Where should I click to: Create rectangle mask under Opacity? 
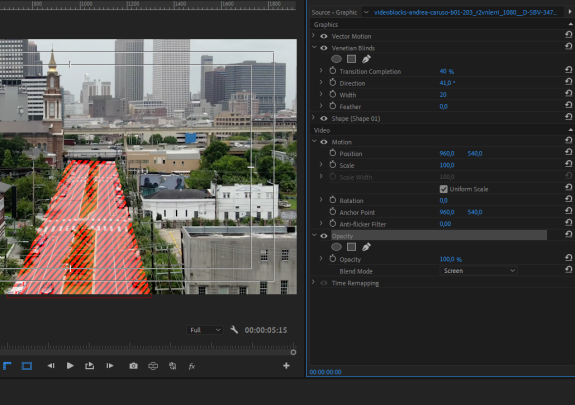click(x=351, y=247)
